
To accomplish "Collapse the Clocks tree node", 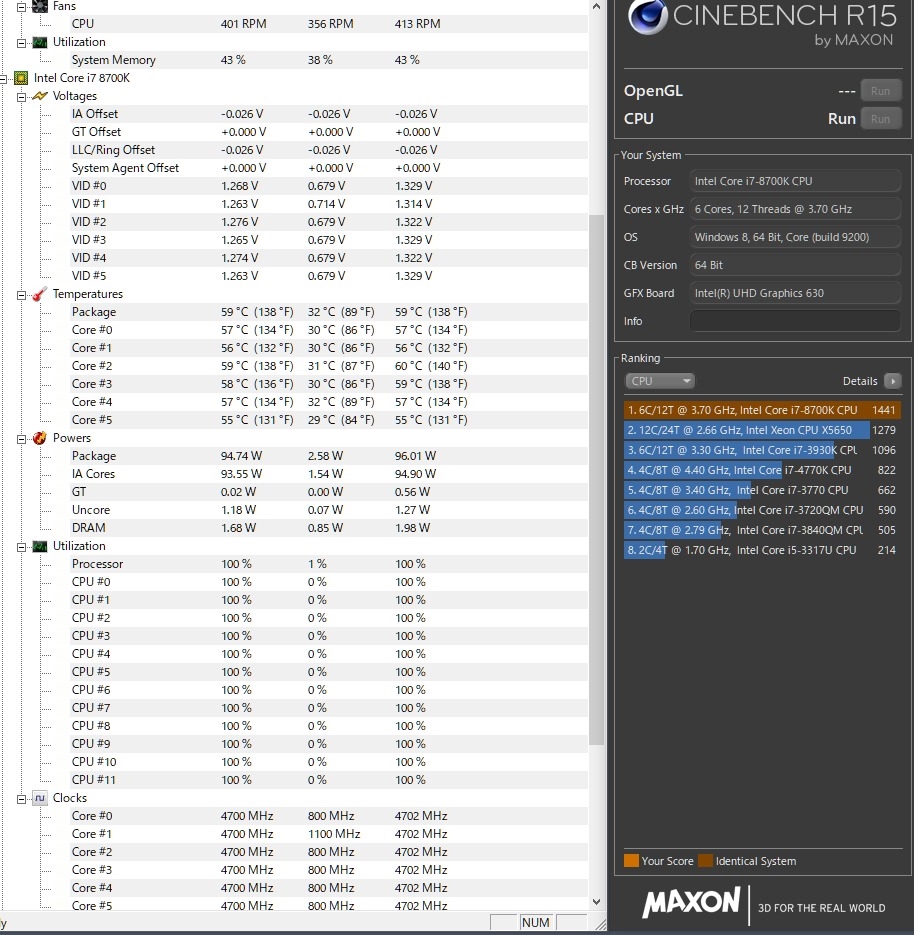I will tap(21, 799).
